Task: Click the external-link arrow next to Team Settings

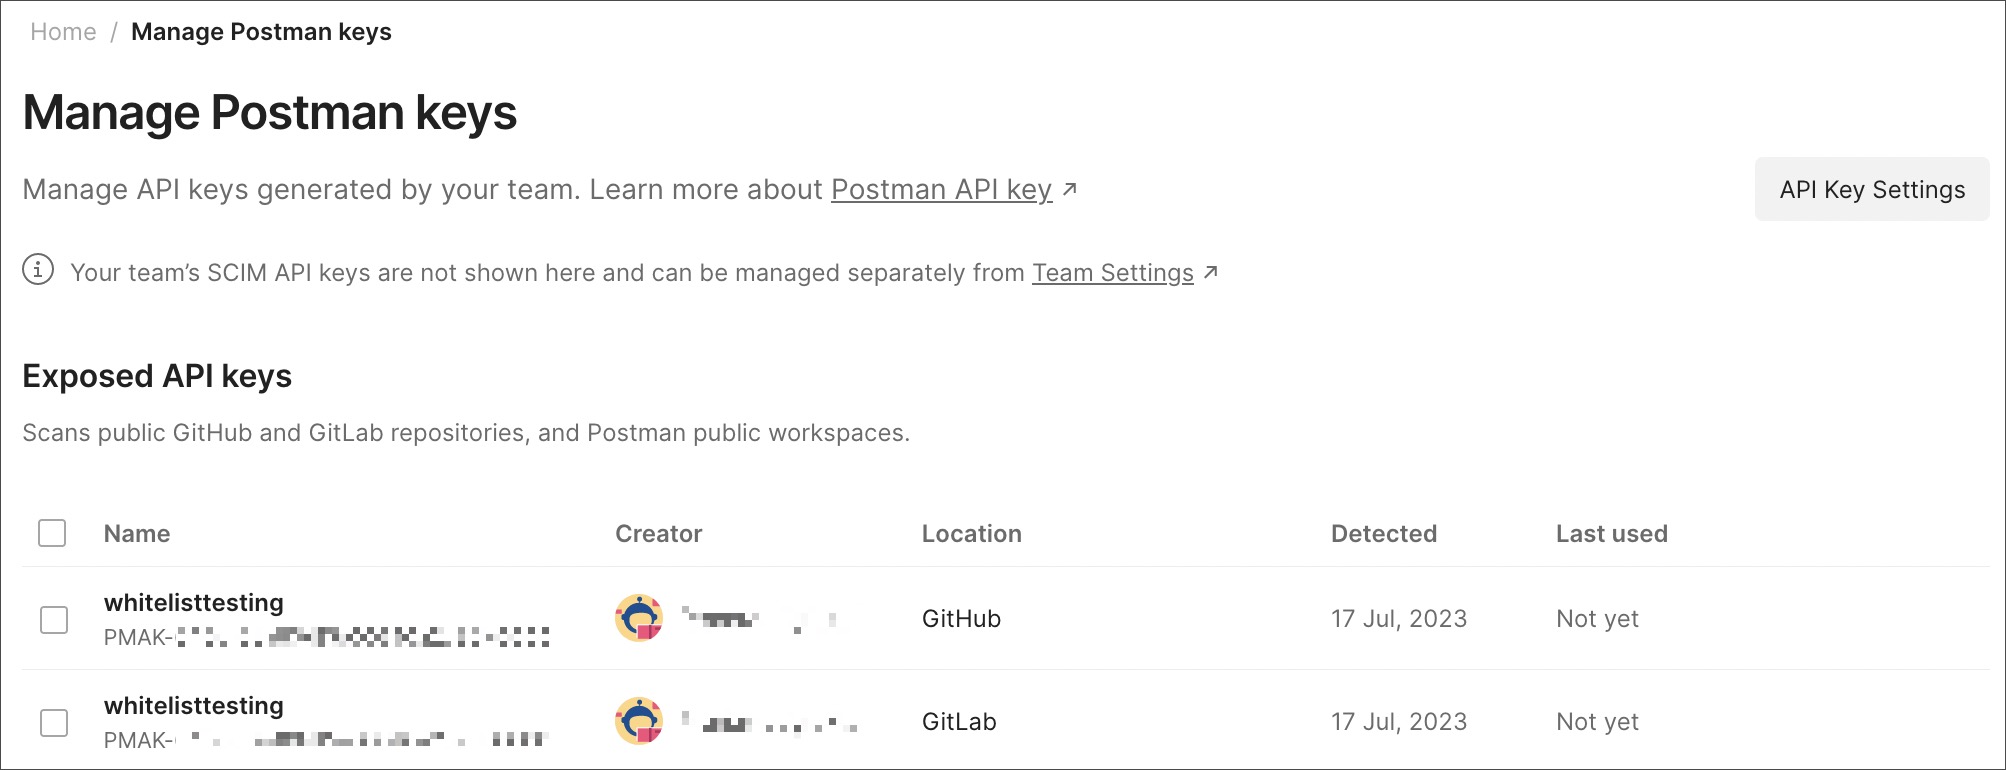Action: click(1211, 274)
